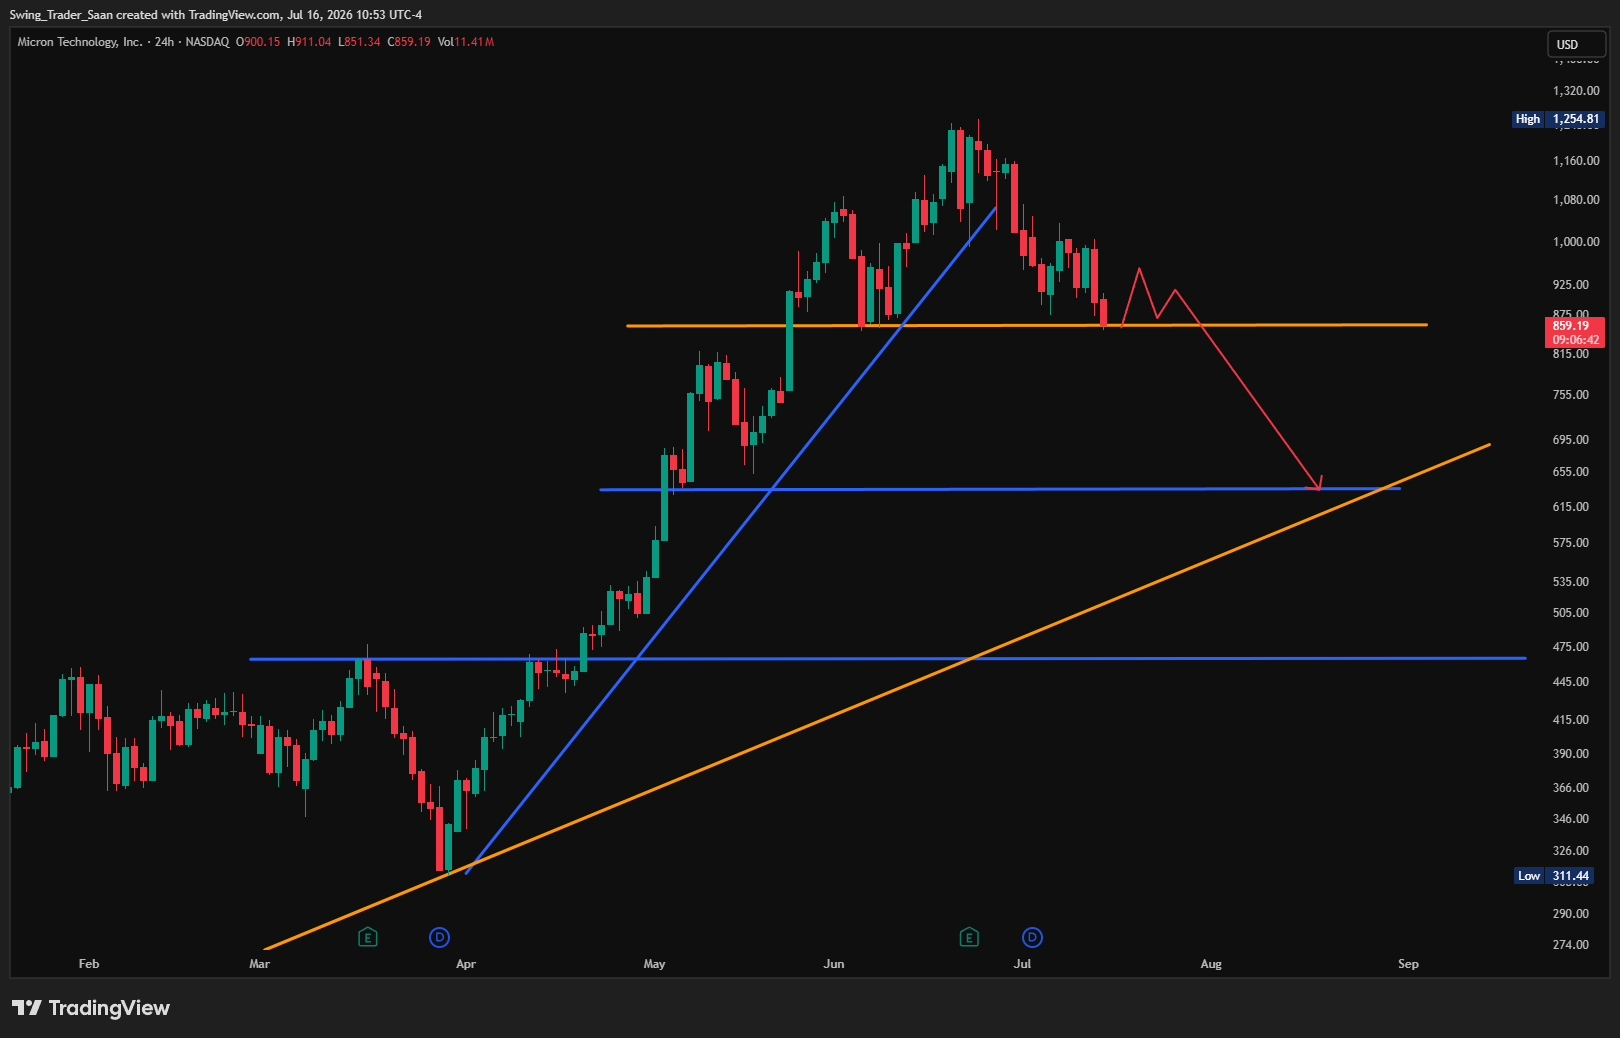Open the USD currency selector
Screen dimensions: 1620x1038
pos(1576,44)
